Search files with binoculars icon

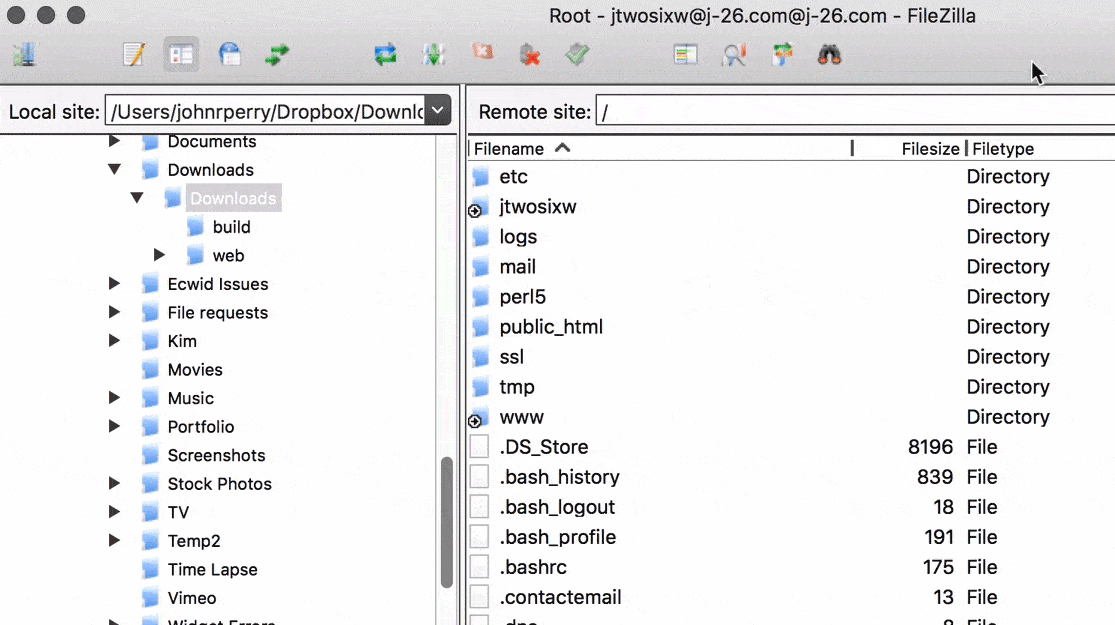click(x=829, y=54)
